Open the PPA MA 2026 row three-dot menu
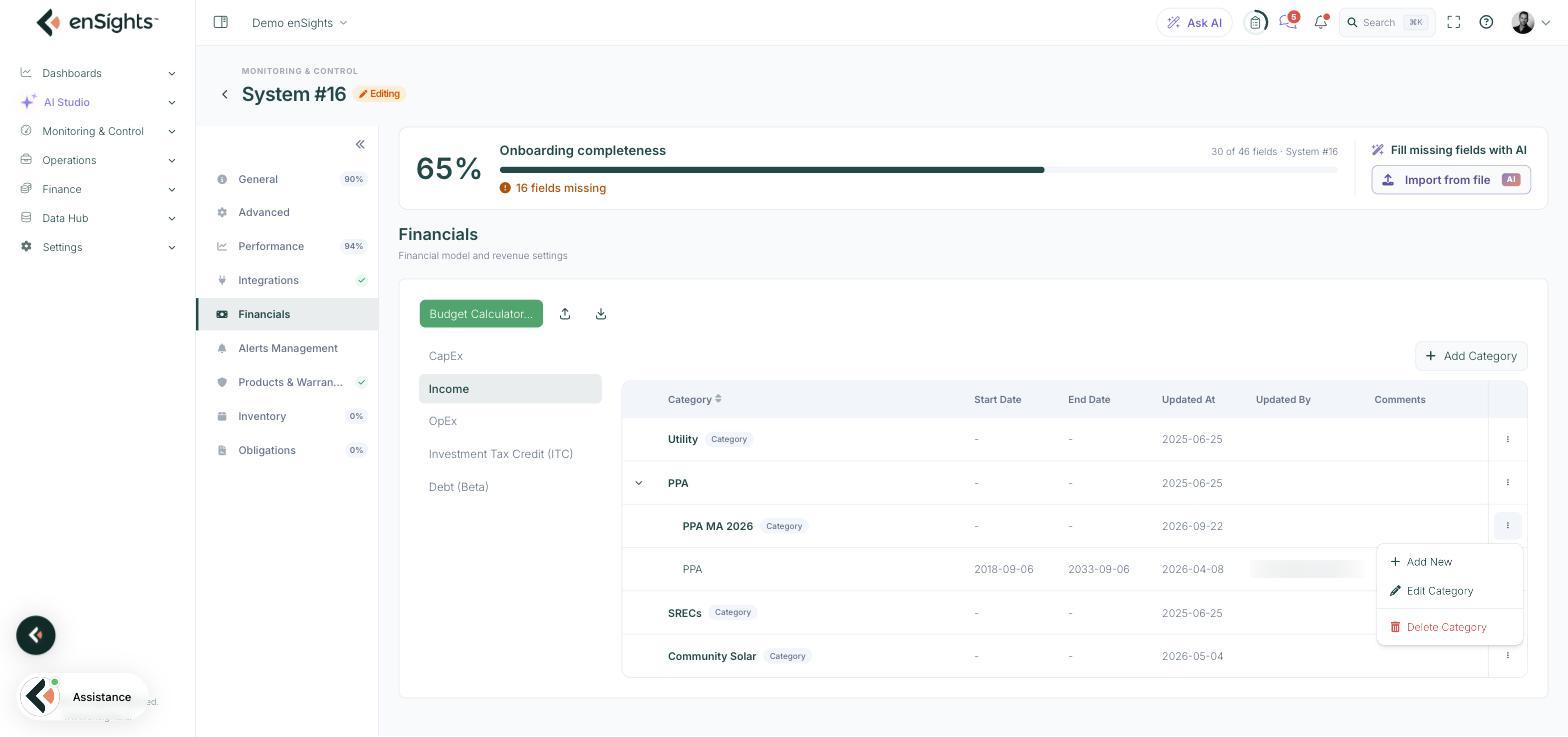1568x737 pixels. click(x=1508, y=526)
